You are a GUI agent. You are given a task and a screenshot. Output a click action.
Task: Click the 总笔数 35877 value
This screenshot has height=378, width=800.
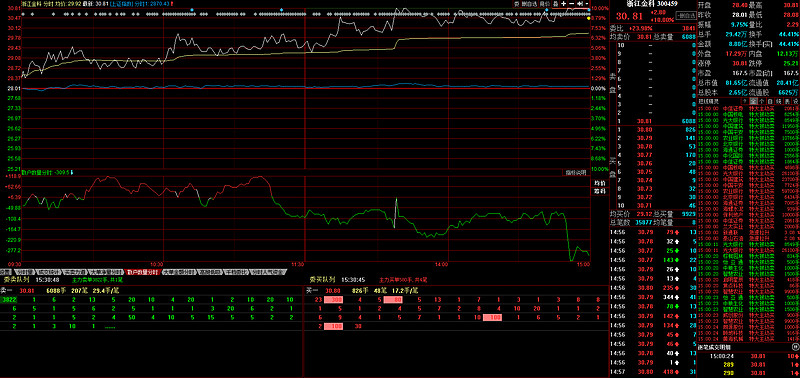pyautogui.click(x=643, y=222)
